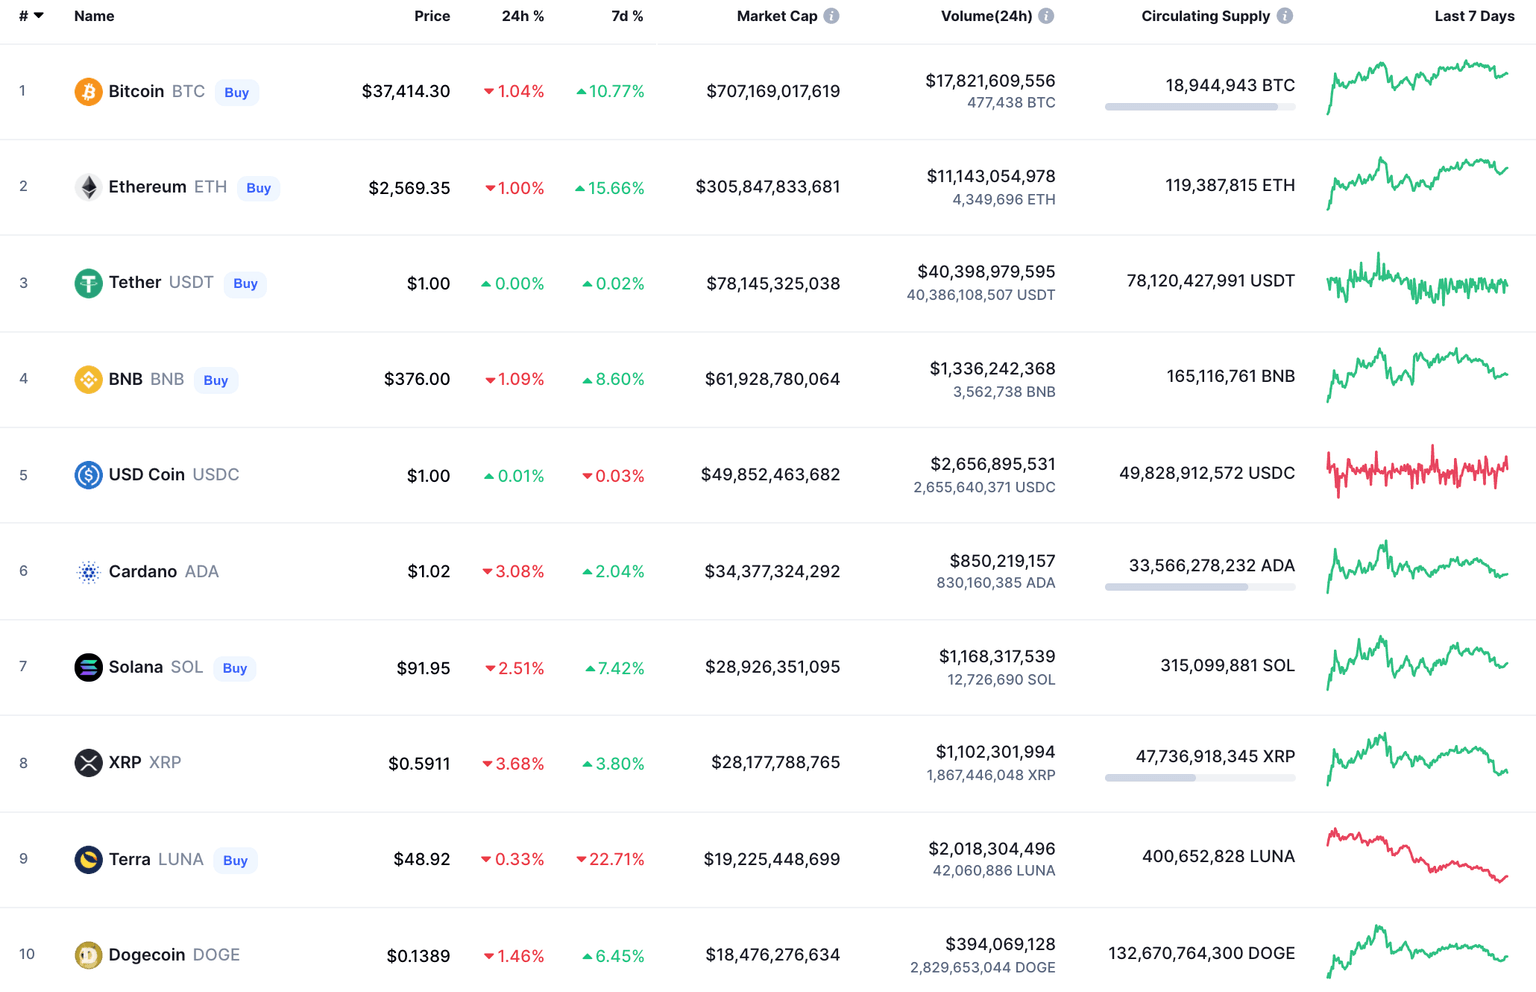Image resolution: width=1536 pixels, height=992 pixels.
Task: Click the BNB coin logo
Action: click(88, 379)
